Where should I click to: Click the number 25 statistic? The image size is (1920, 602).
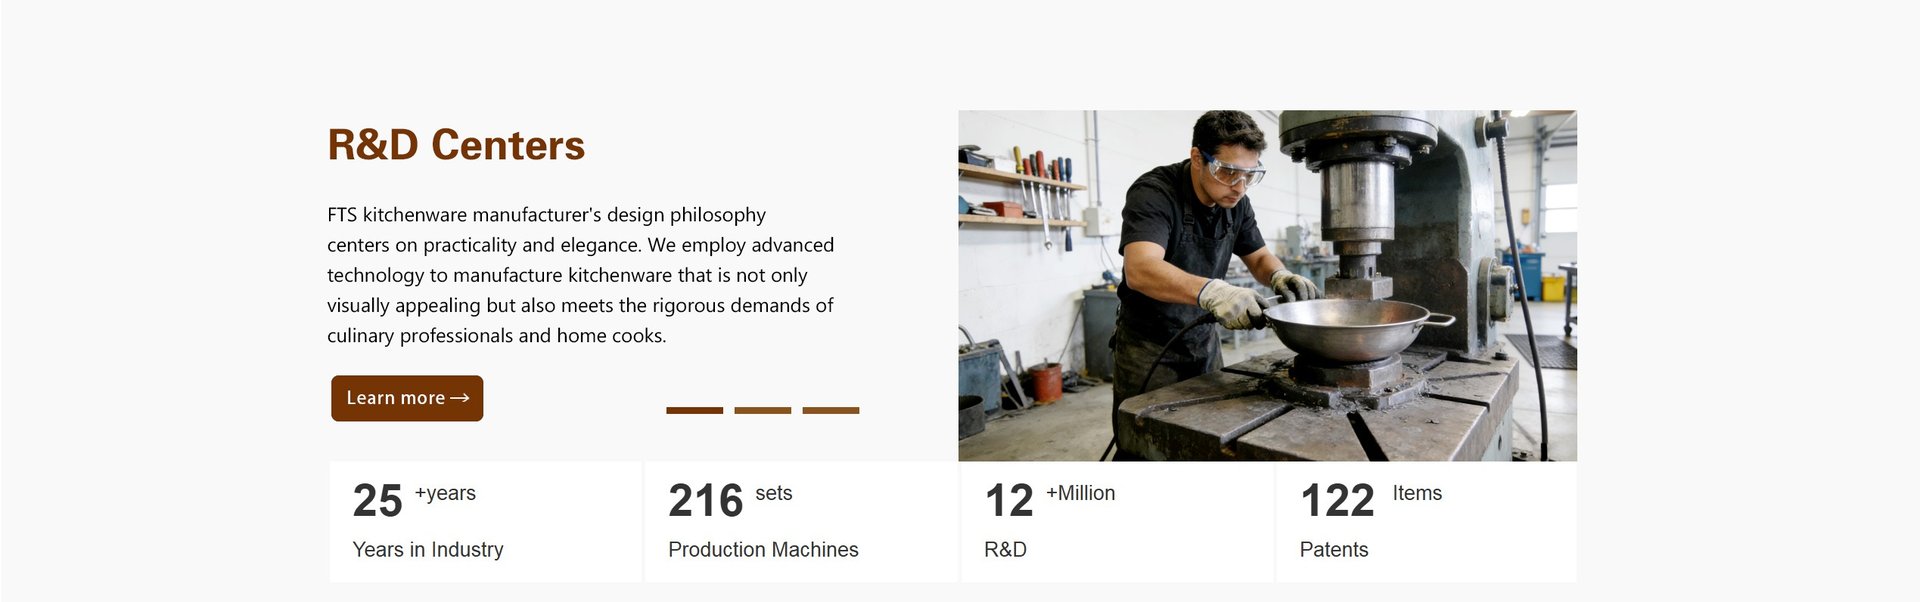click(377, 501)
